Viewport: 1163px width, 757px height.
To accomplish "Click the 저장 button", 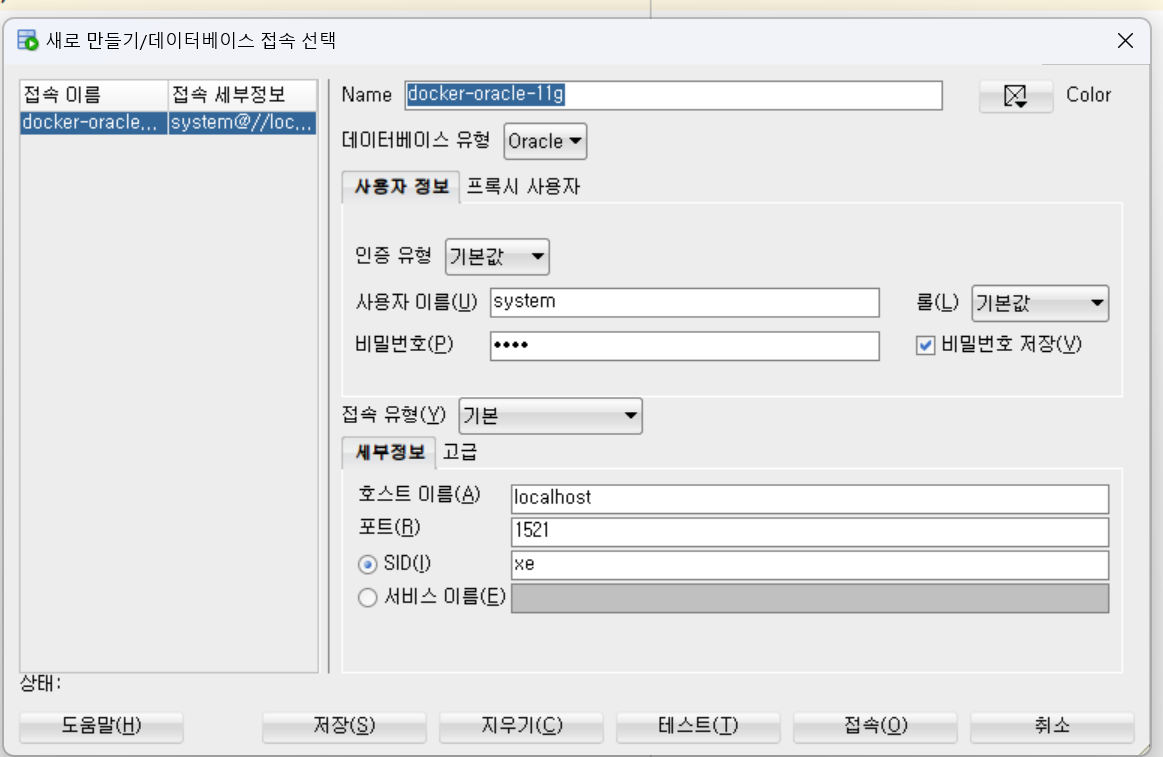I will point(344,725).
